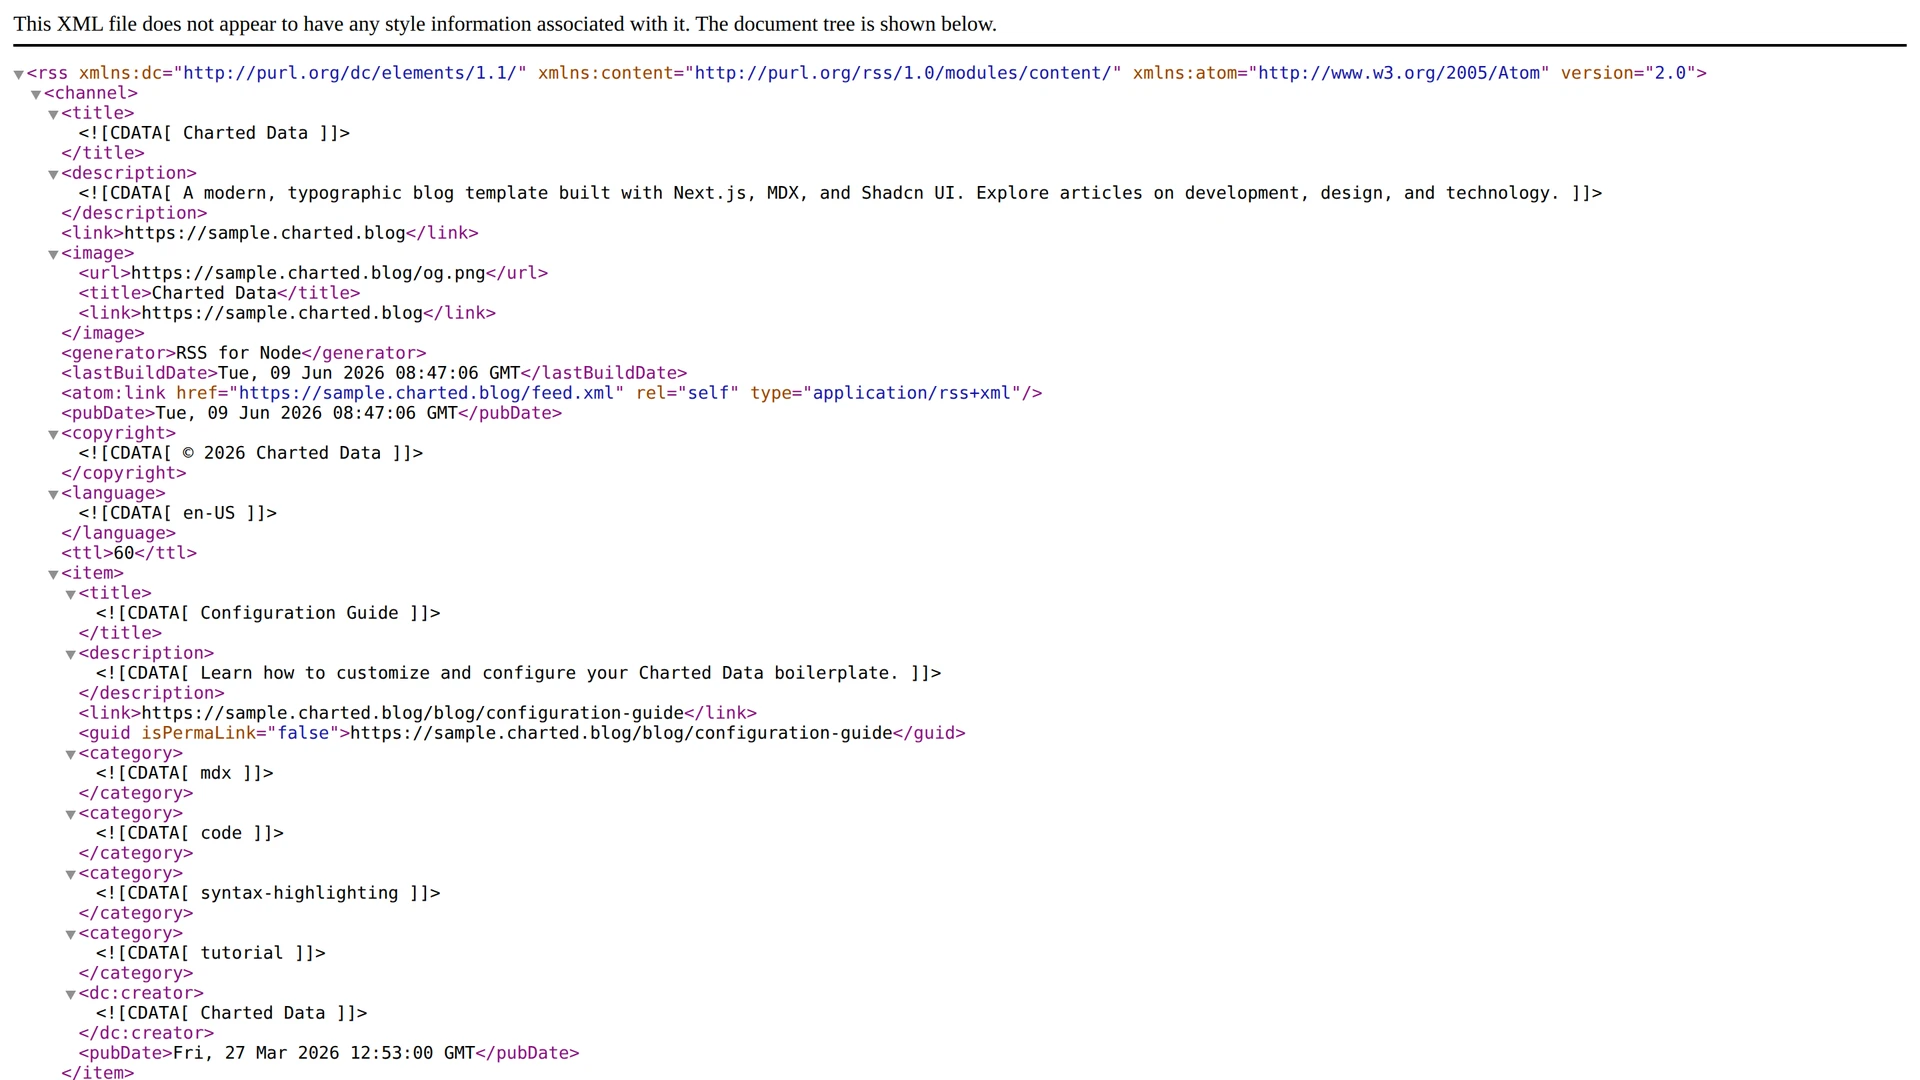The width and height of the screenshot is (1920, 1080).
Task: Click the closing </image> tag
Action: tap(103, 333)
